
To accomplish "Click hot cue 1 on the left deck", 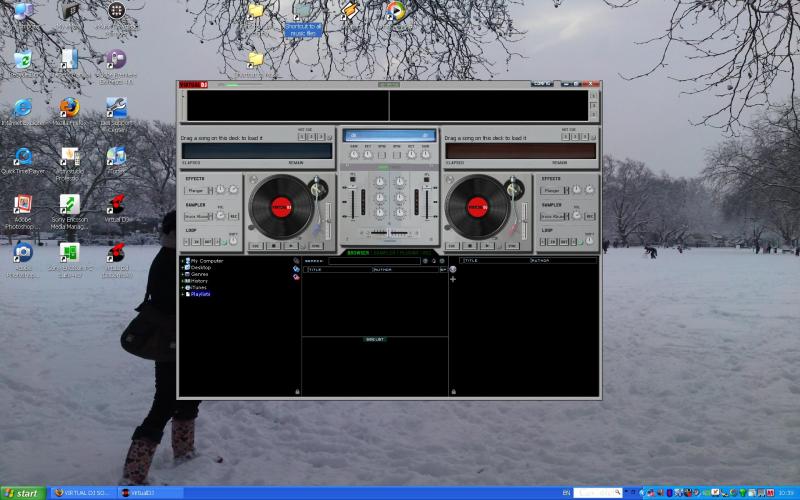I will coord(302,136).
